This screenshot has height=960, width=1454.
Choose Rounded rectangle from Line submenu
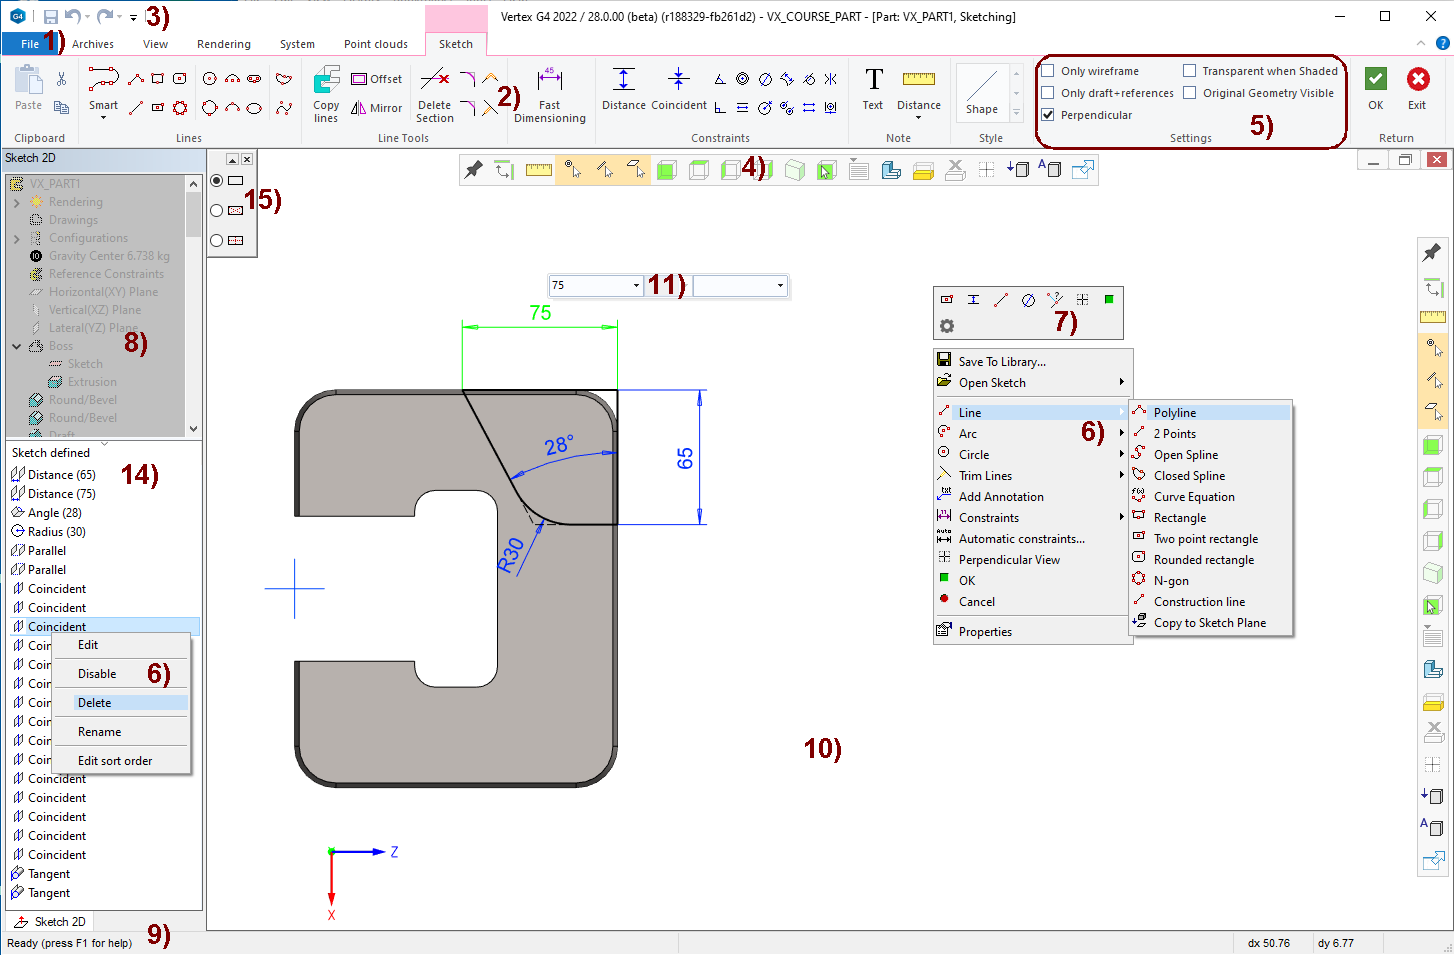point(1203,560)
